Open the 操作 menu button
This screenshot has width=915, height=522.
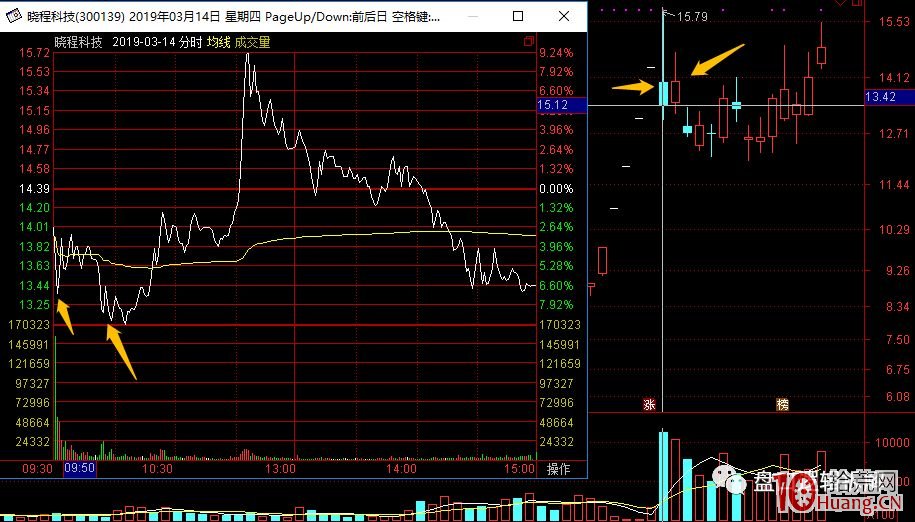(x=558, y=469)
